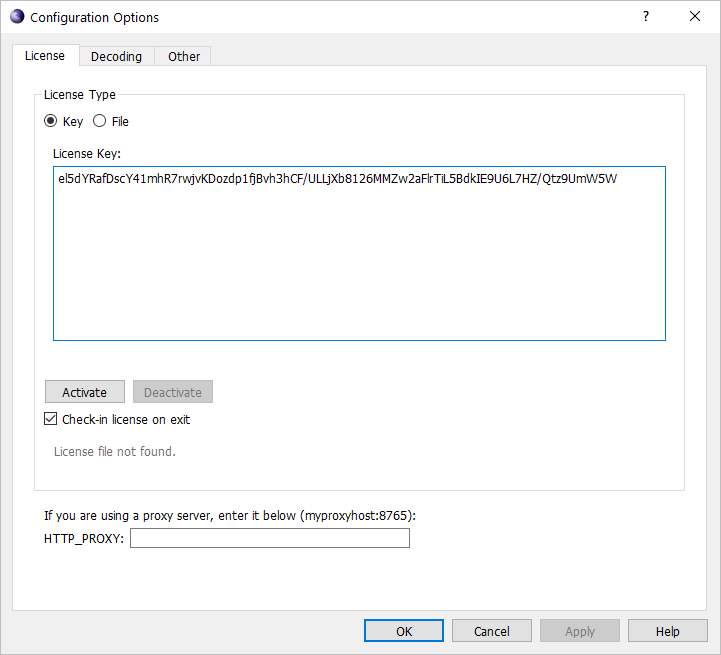Screen dimensions: 721x655
Task: Click Cancel to discard changes
Action: coord(491,631)
